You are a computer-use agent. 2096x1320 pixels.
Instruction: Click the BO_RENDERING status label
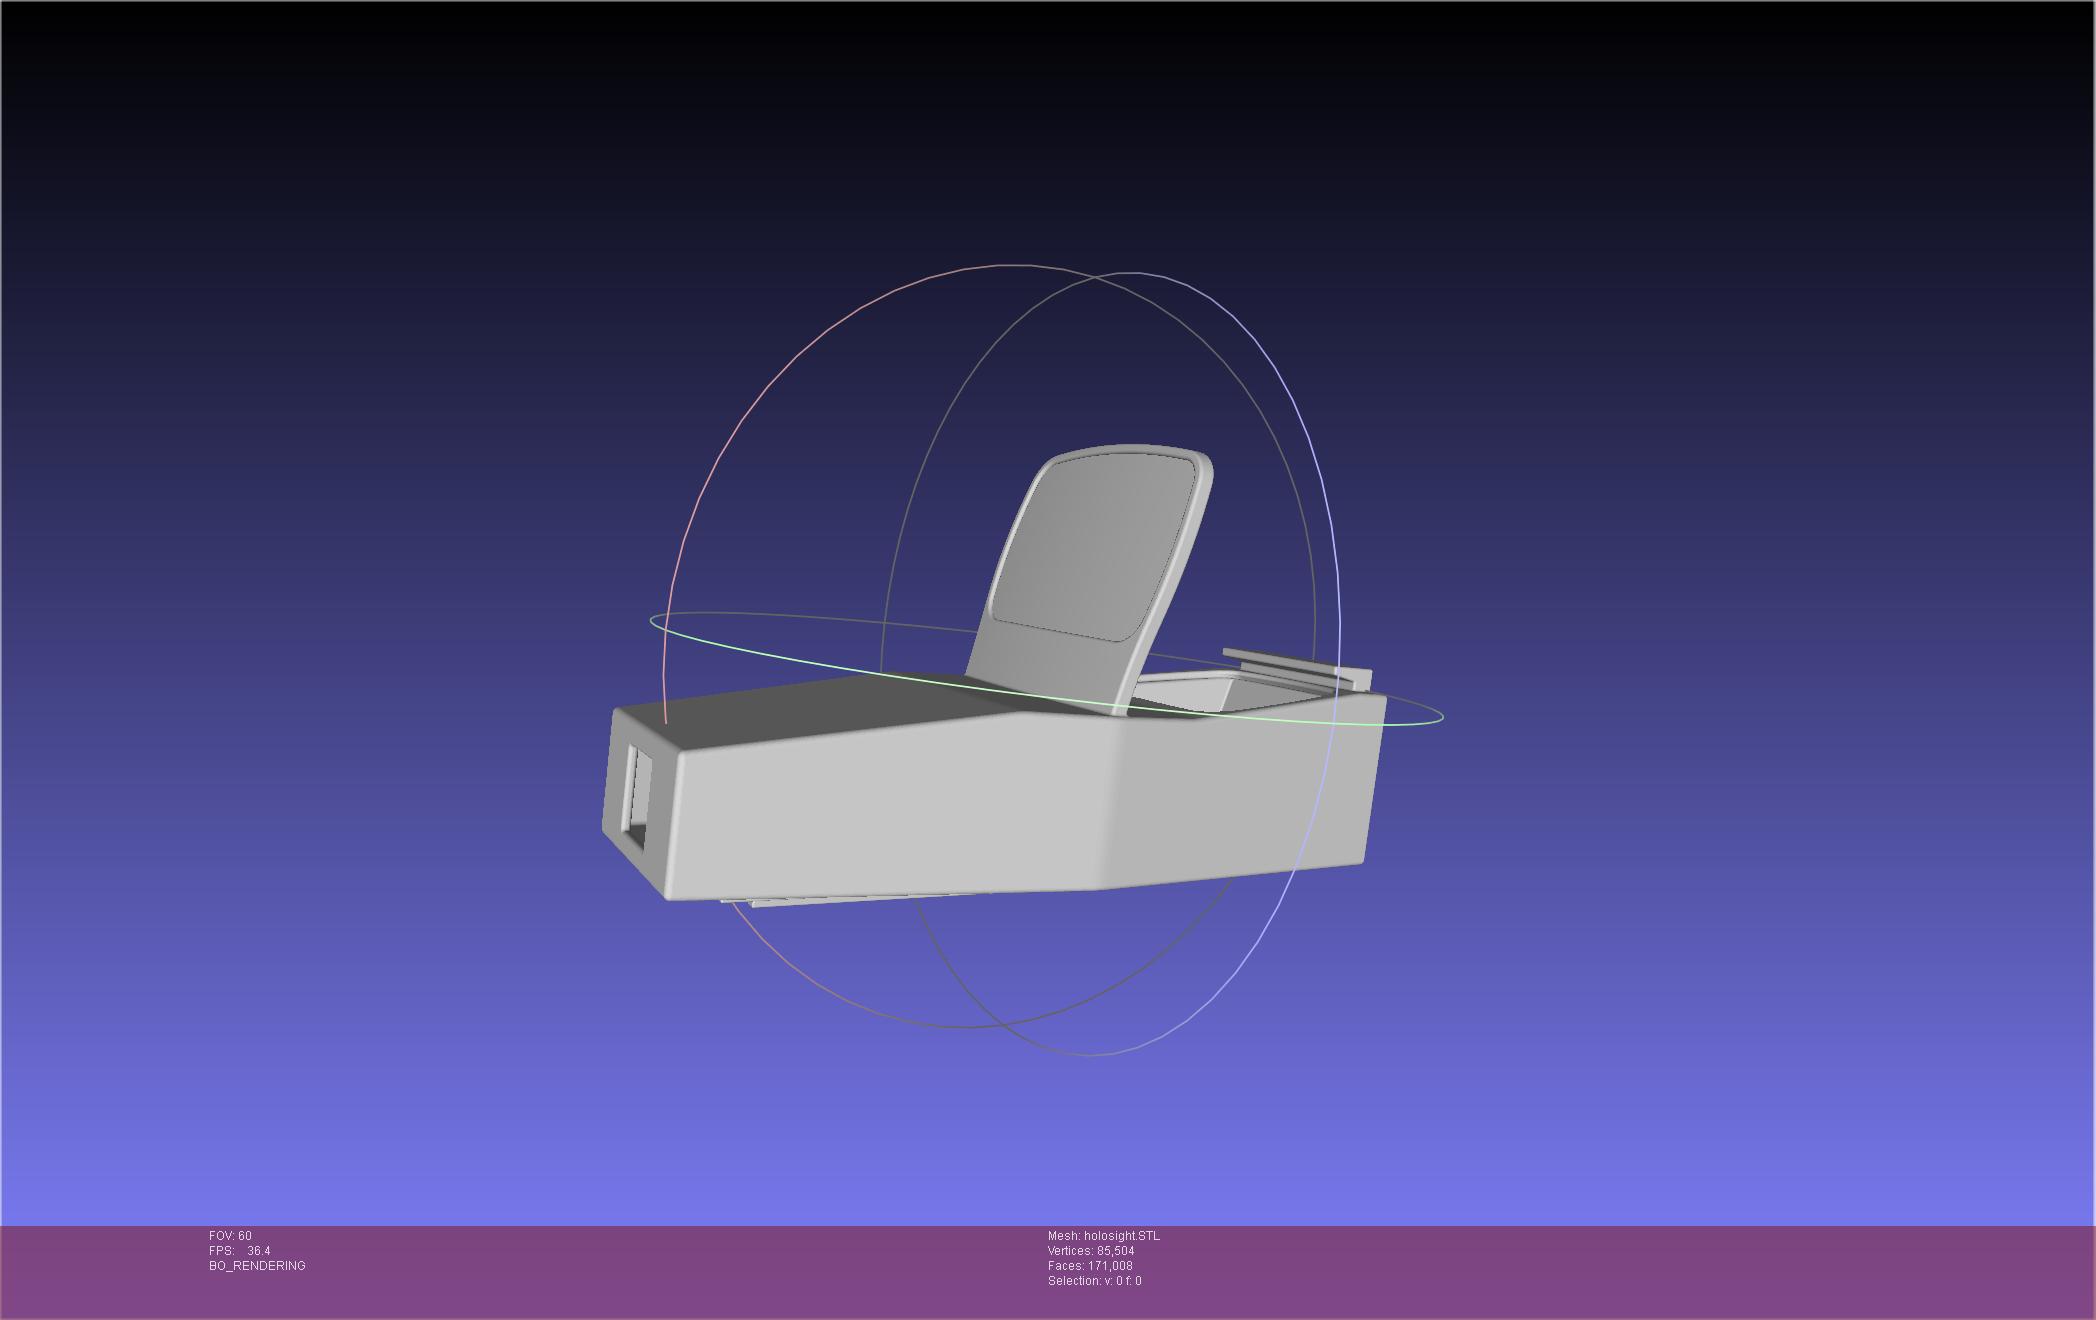257,1266
